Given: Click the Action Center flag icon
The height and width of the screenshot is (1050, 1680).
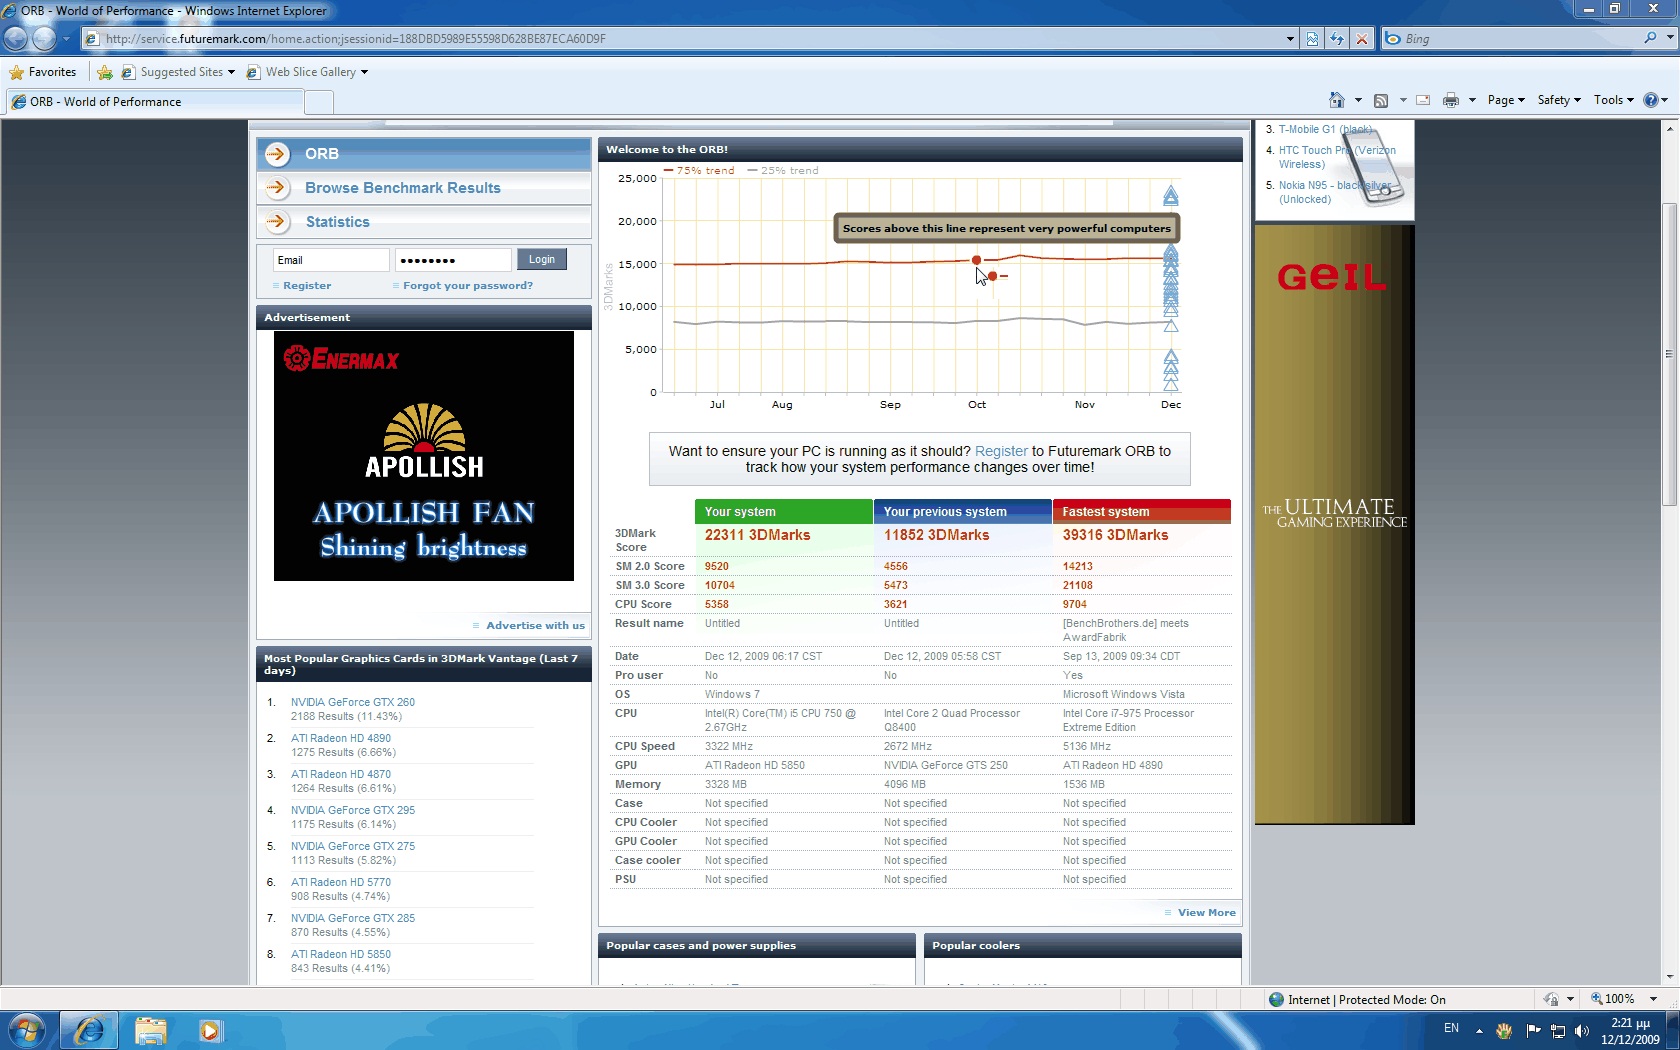Looking at the screenshot, I should point(1532,1030).
